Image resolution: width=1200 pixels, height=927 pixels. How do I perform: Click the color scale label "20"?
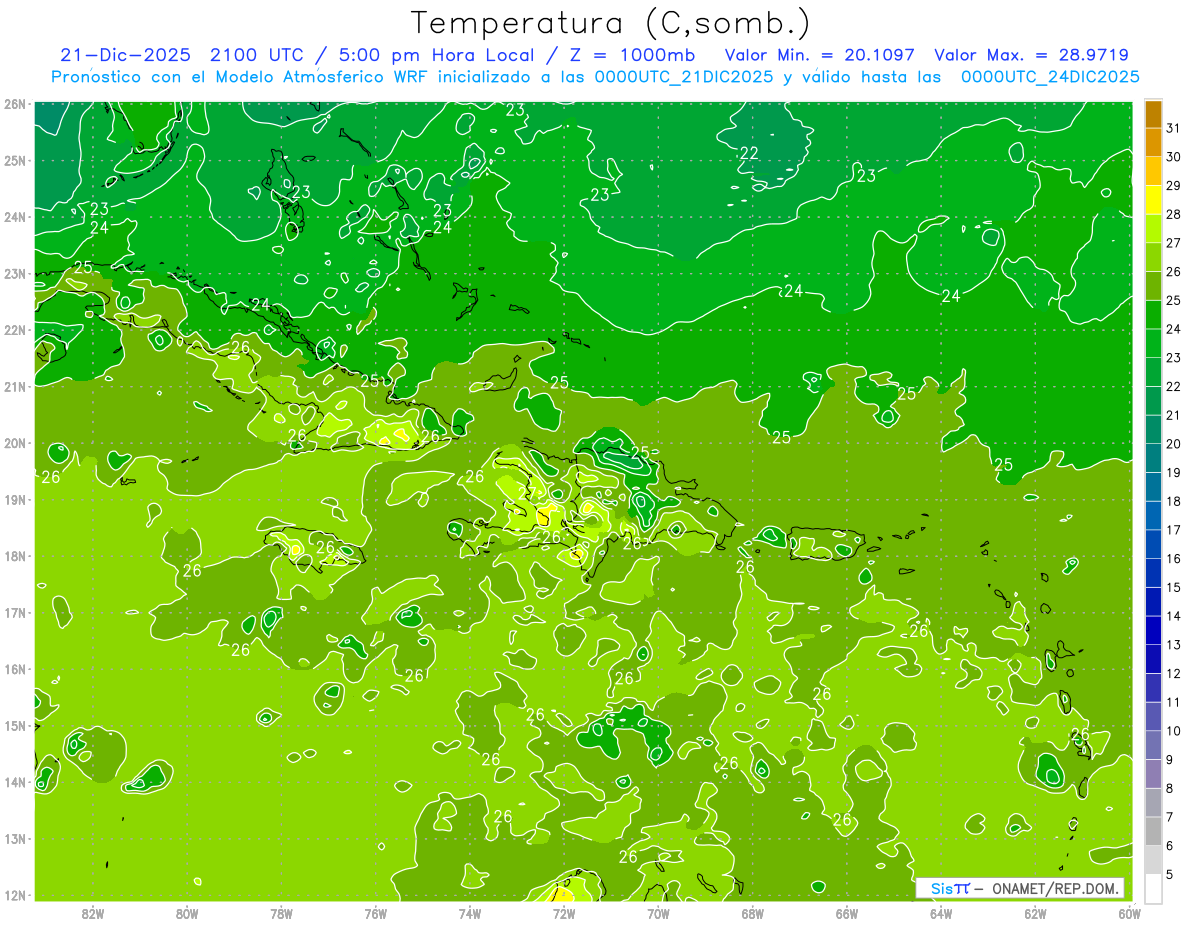pyautogui.click(x=1174, y=443)
